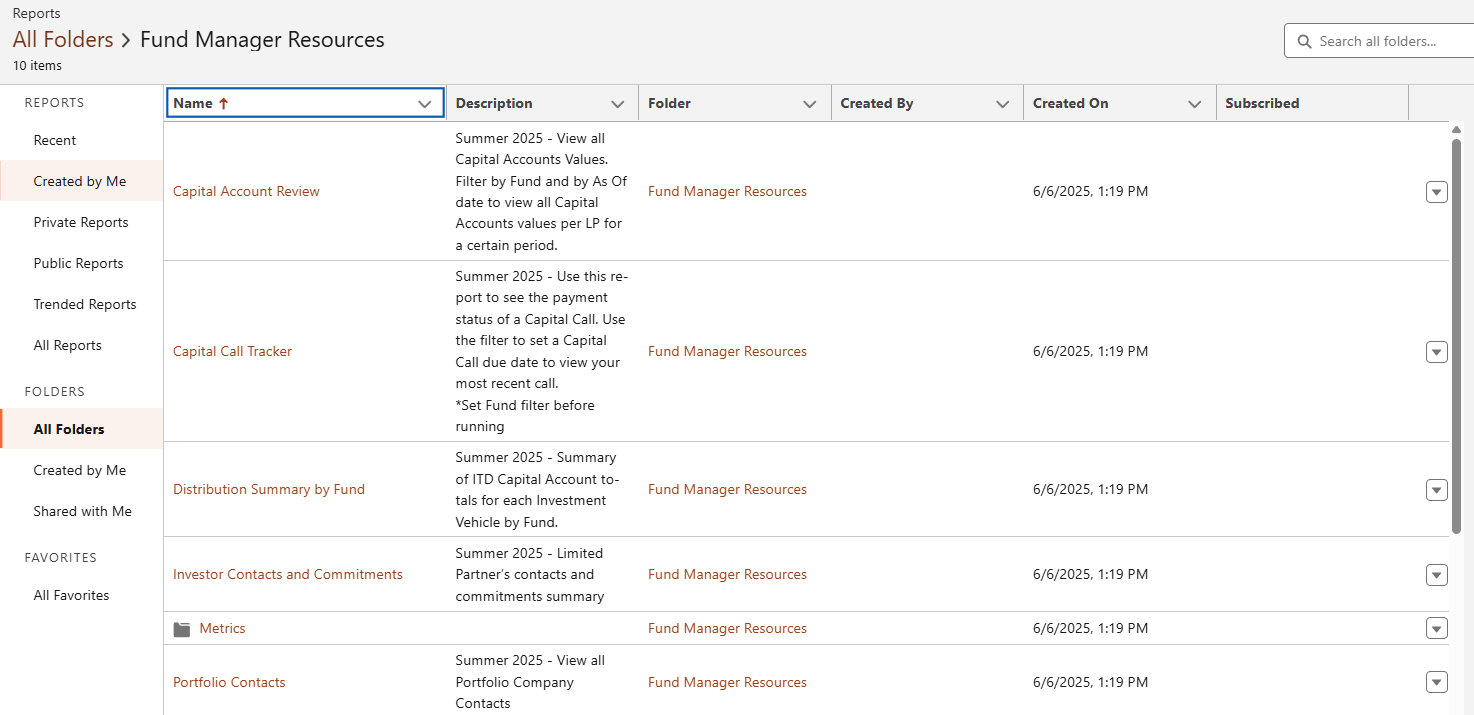Expand the Description column options chevron
The width and height of the screenshot is (1474, 715).
point(618,104)
